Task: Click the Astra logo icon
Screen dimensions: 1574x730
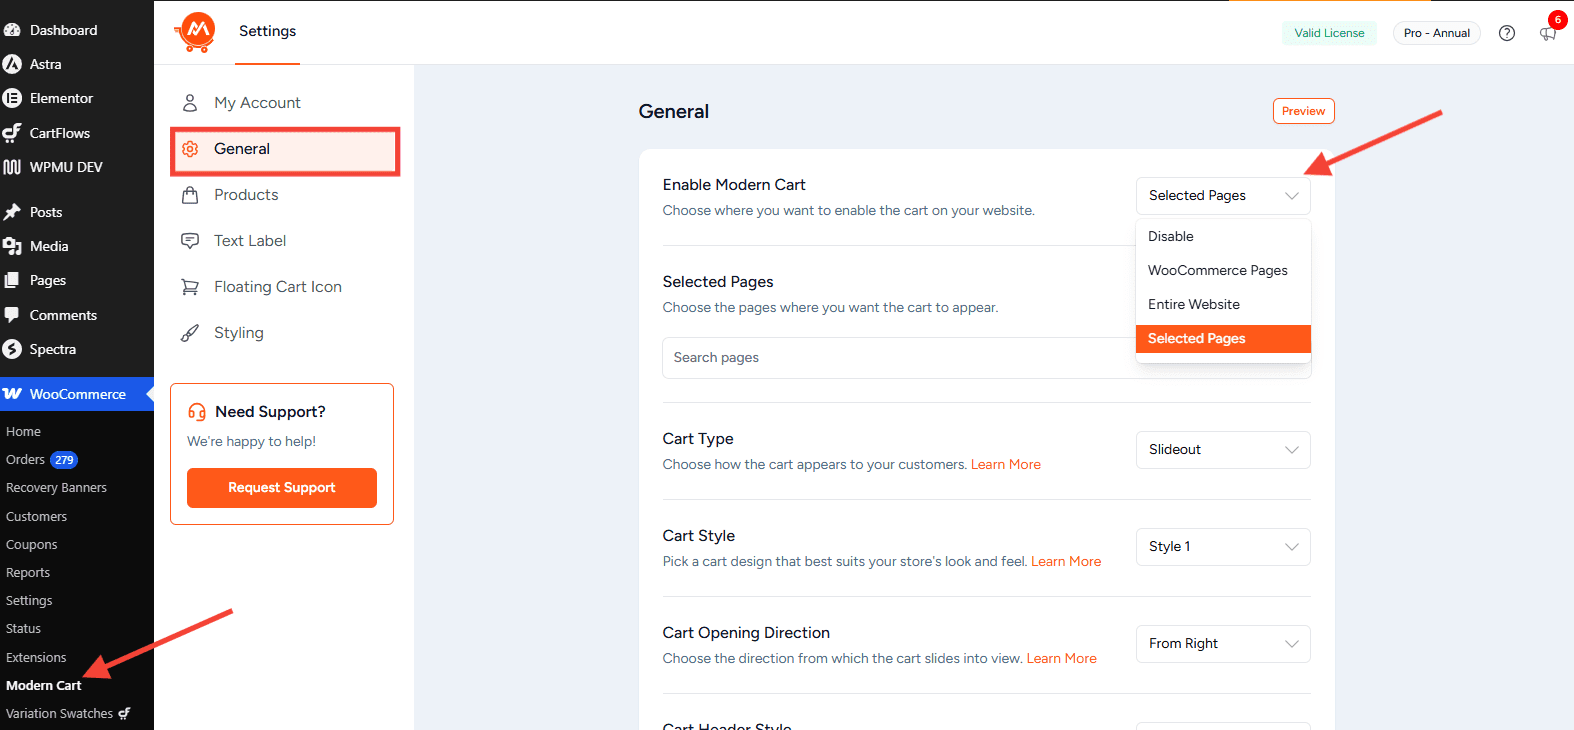Action: coord(12,64)
